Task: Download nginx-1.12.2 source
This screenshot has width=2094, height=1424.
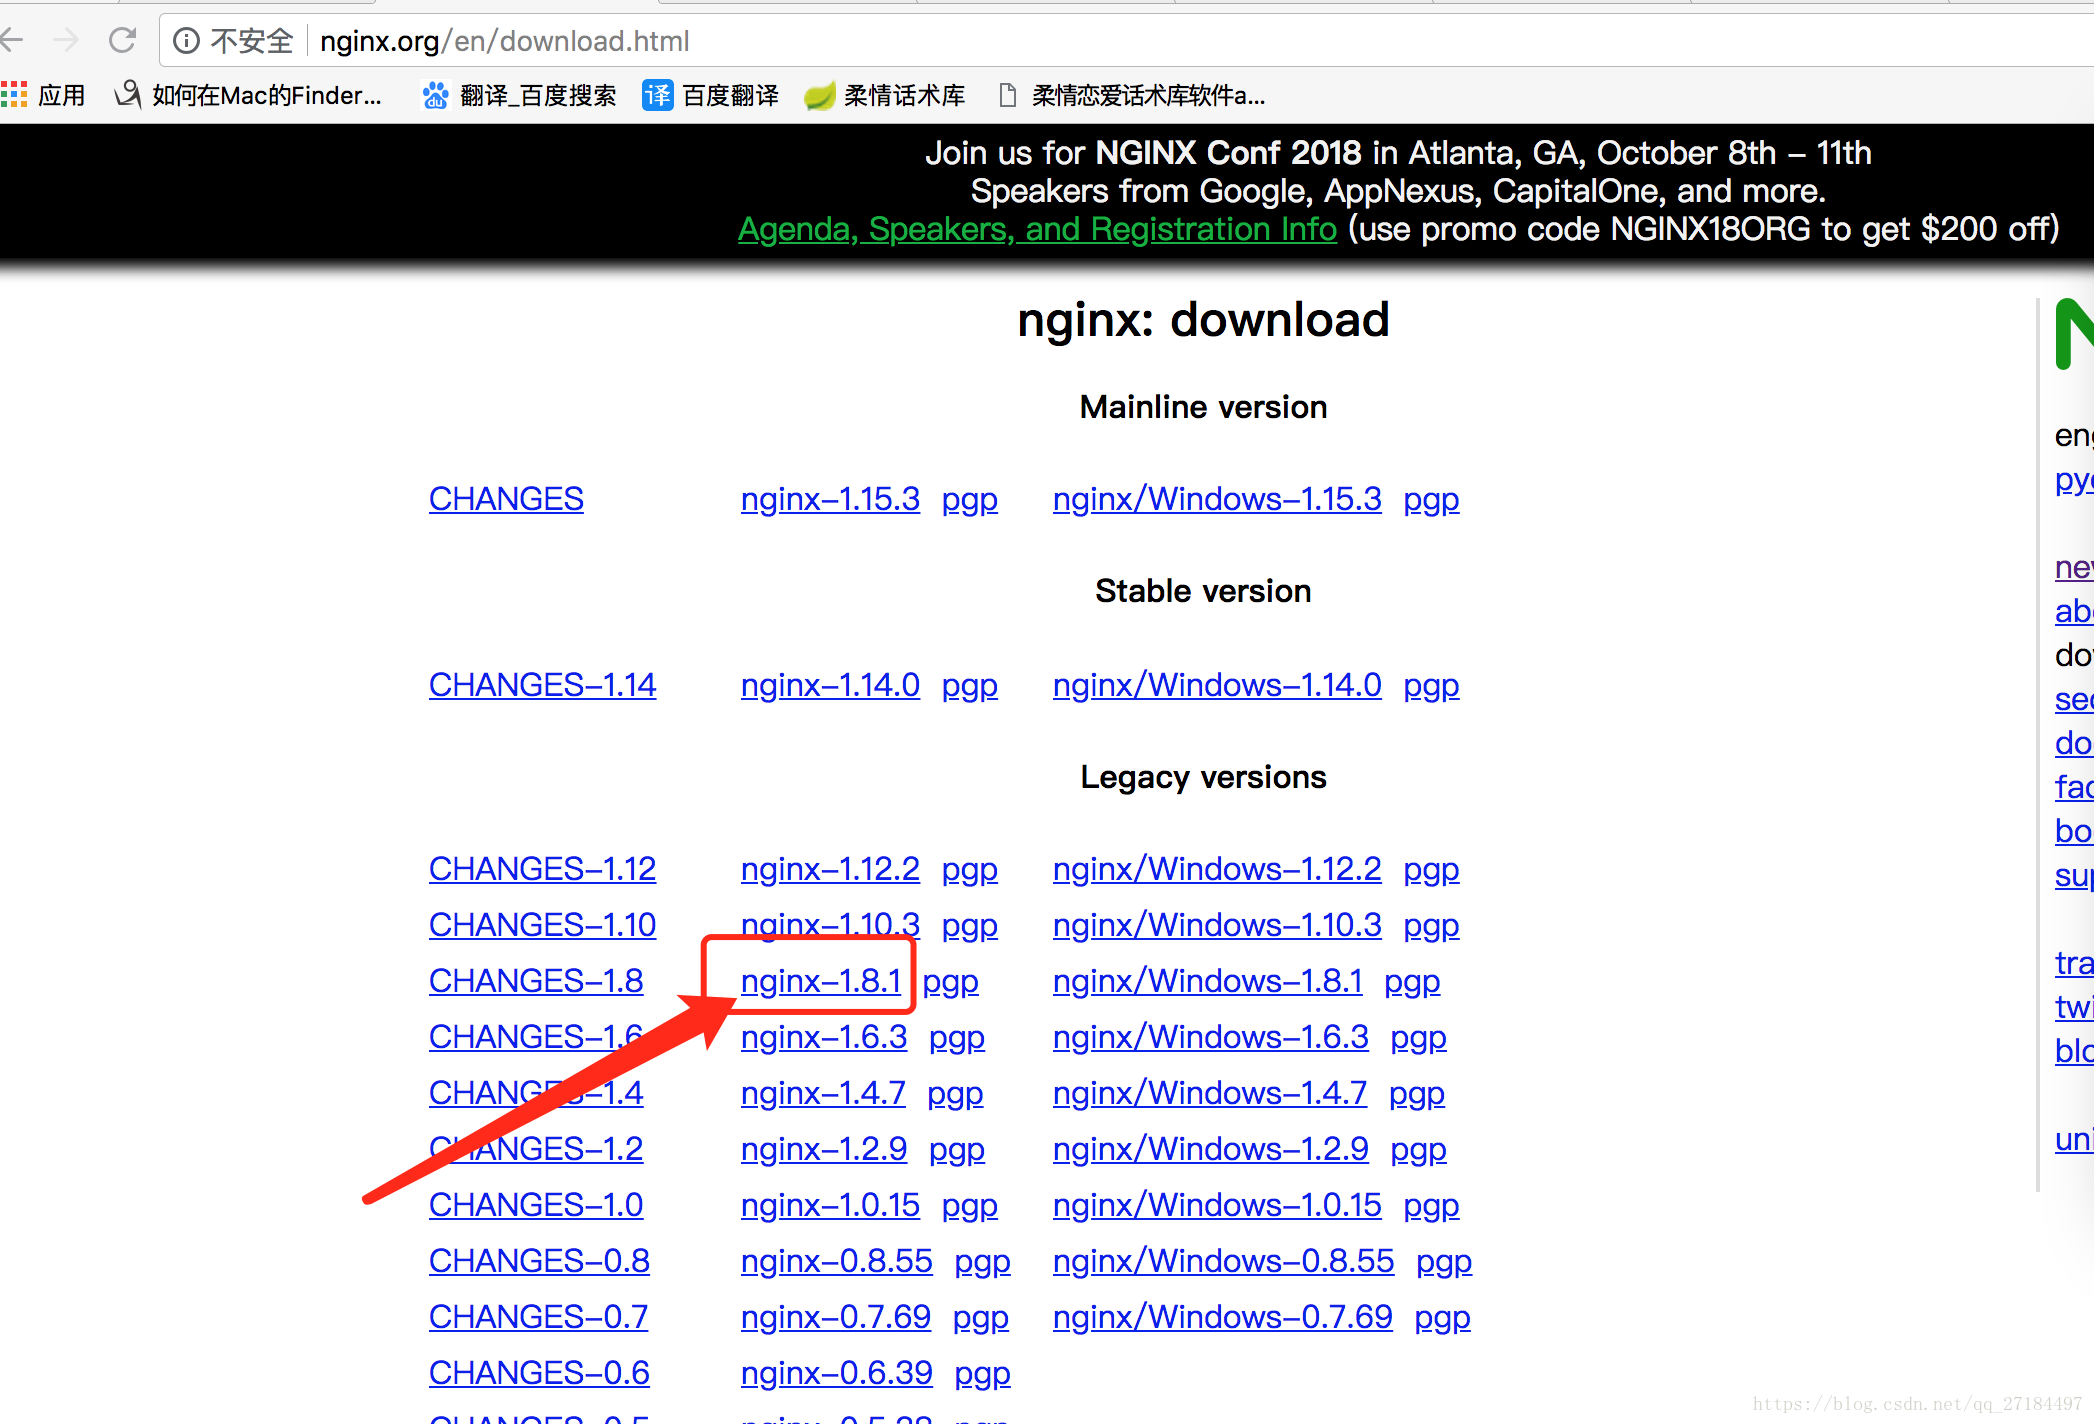Action: point(830,869)
